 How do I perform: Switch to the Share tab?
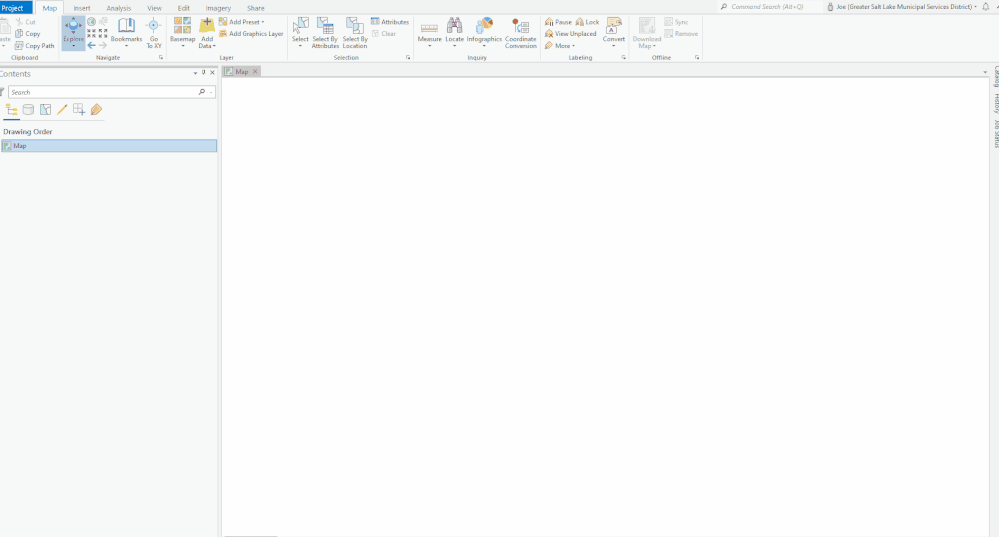255,8
